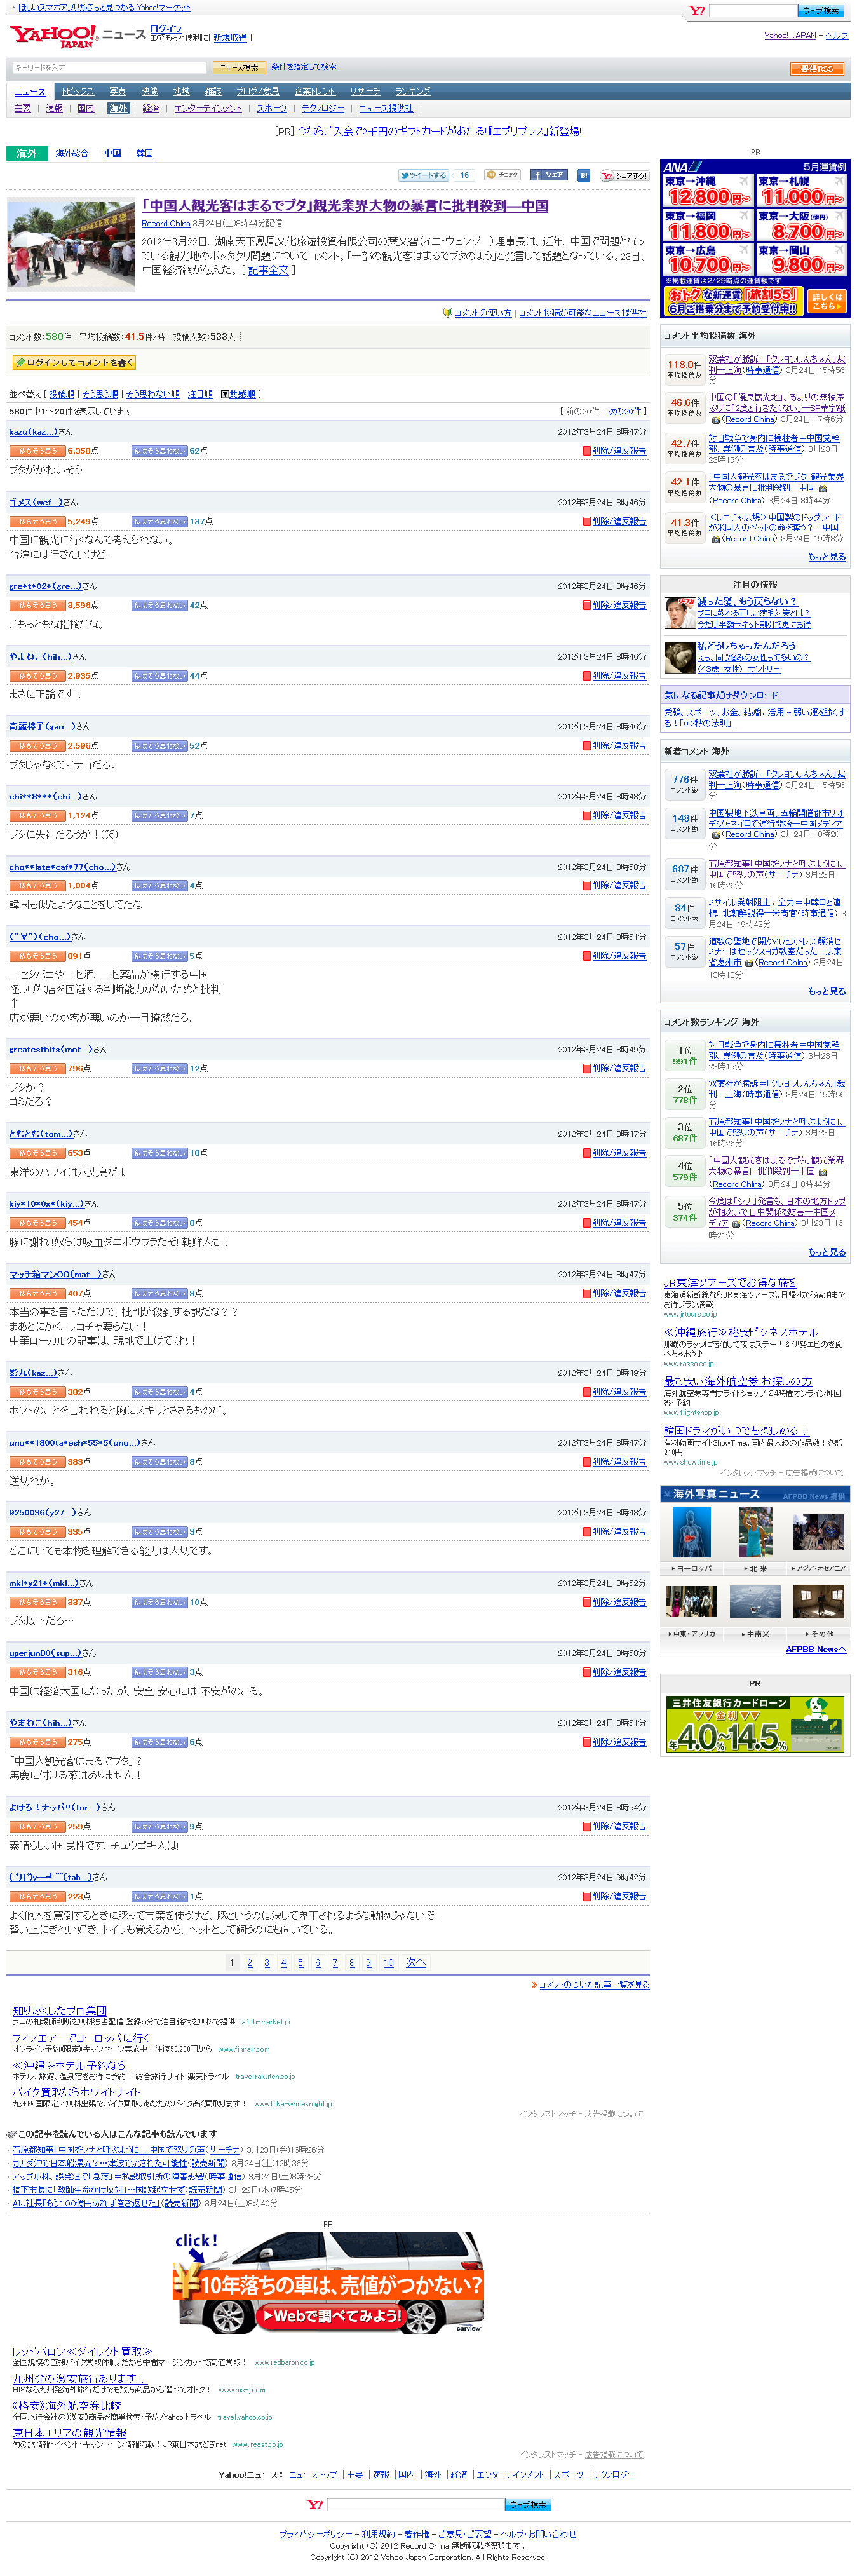Viewport: 857px width, 2576px height.
Task: Open the Yahoo!マーケット promo link at top
Action: pos(104,7)
